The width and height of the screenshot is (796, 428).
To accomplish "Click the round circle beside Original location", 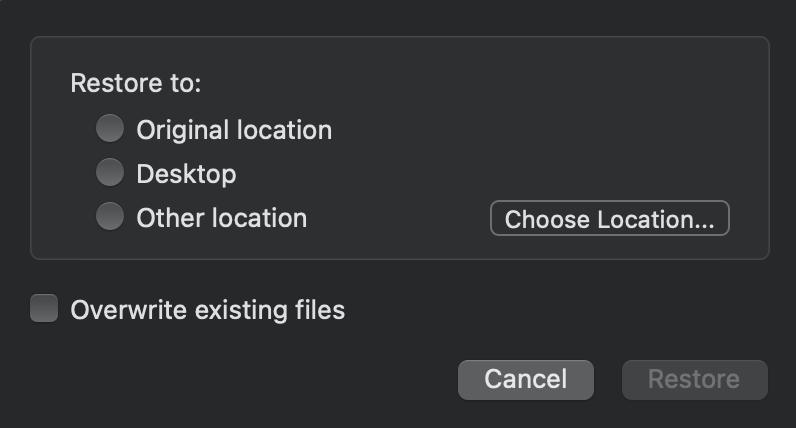I will tap(110, 129).
